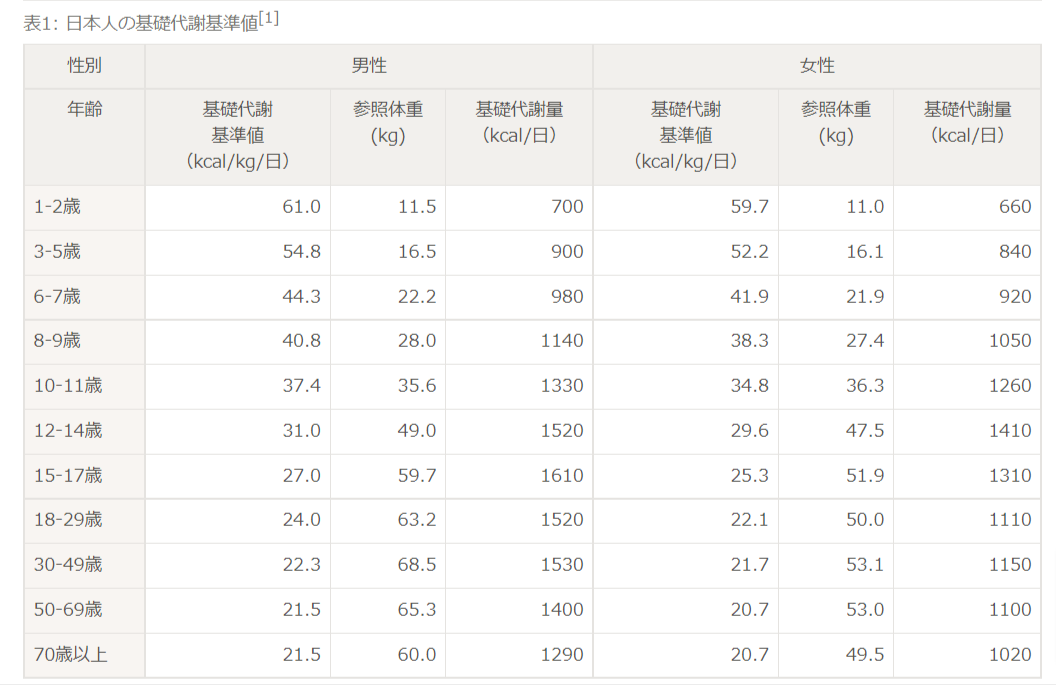Select the 年齢 header cell

85,110
